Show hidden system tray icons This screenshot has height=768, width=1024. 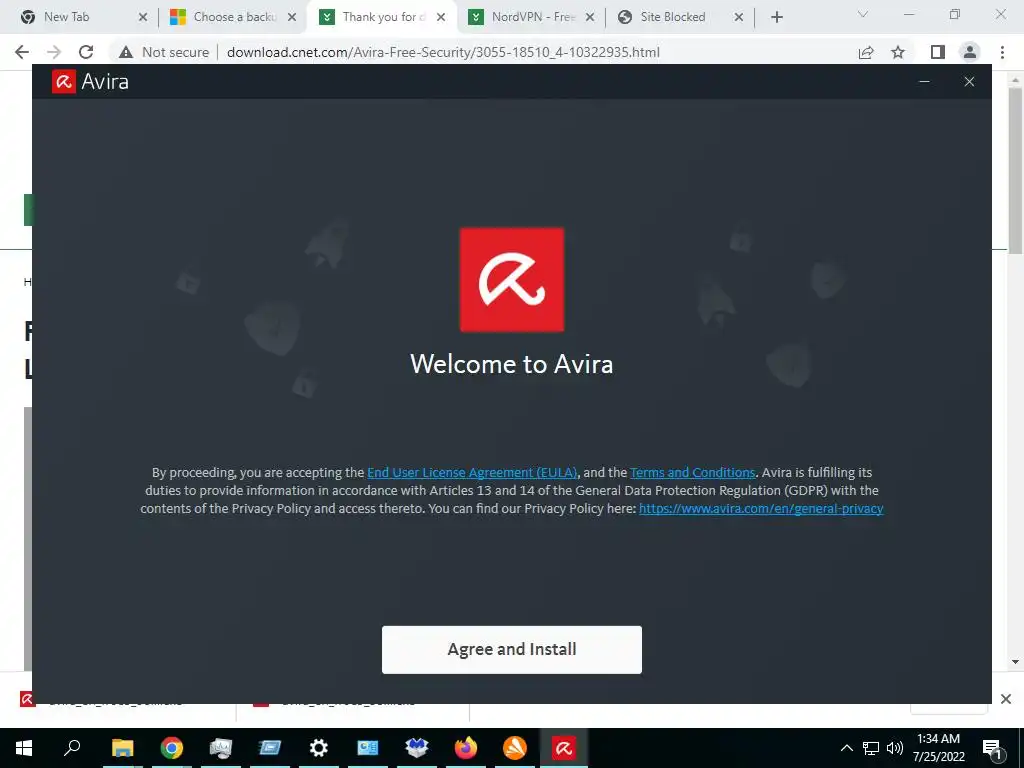tap(846, 748)
